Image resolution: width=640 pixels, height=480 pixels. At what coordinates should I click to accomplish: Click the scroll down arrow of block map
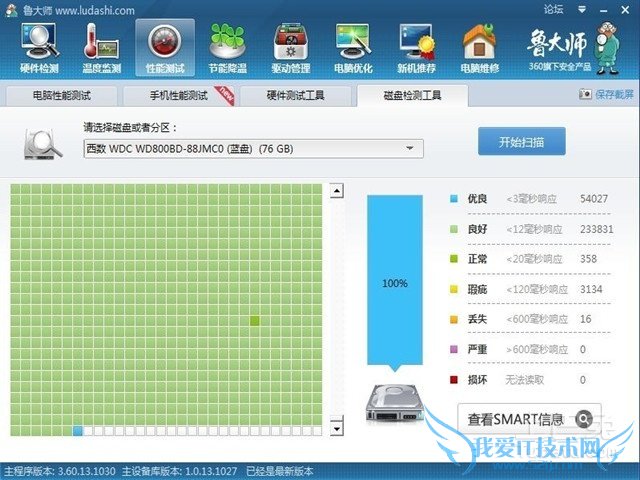pos(337,429)
